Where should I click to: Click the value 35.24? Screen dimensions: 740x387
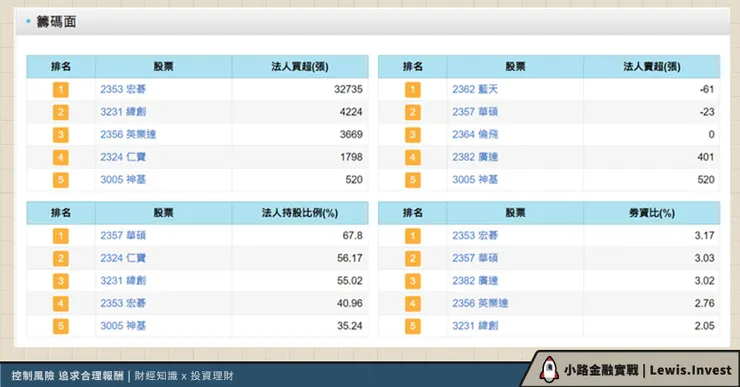click(x=350, y=326)
